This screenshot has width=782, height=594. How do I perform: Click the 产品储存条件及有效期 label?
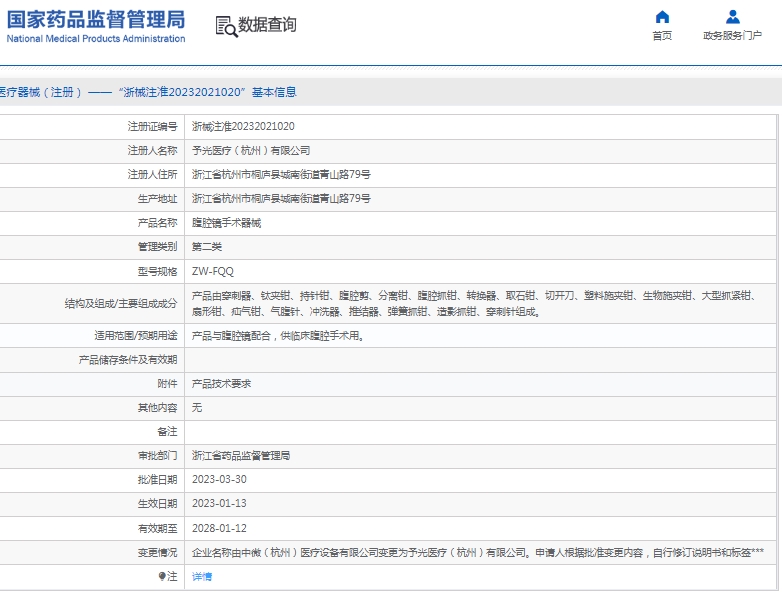pos(128,360)
